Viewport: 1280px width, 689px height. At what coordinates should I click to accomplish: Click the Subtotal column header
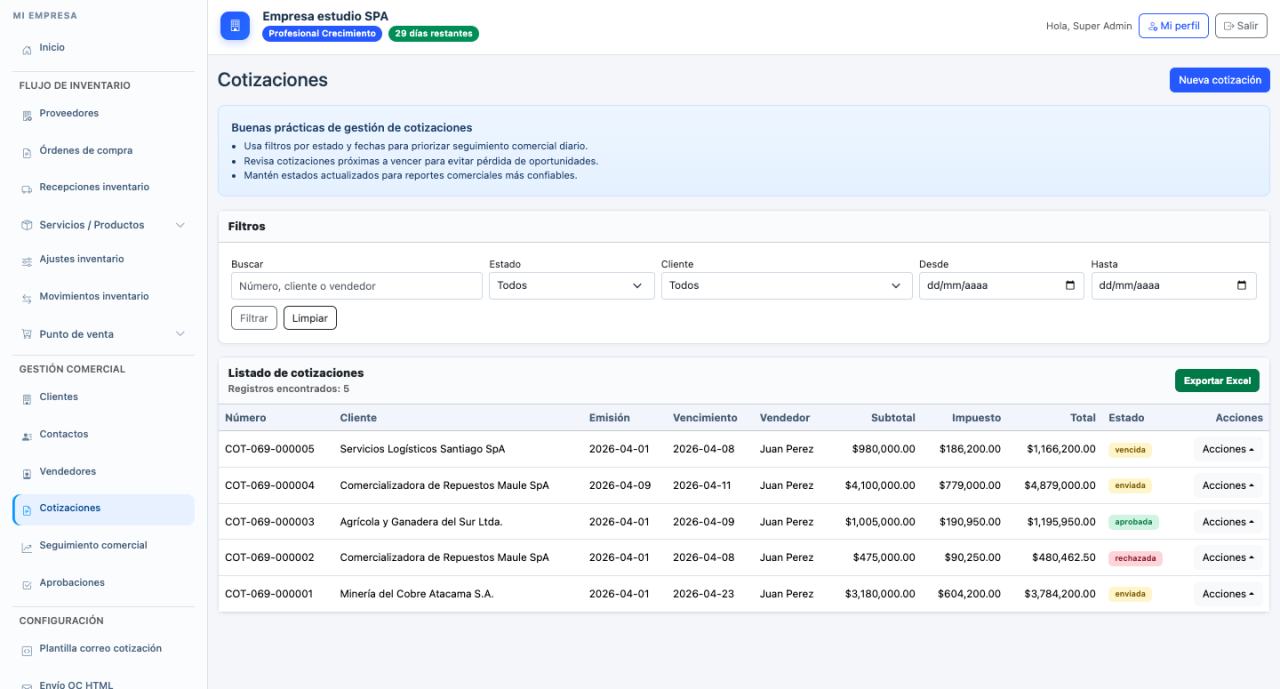tap(893, 418)
